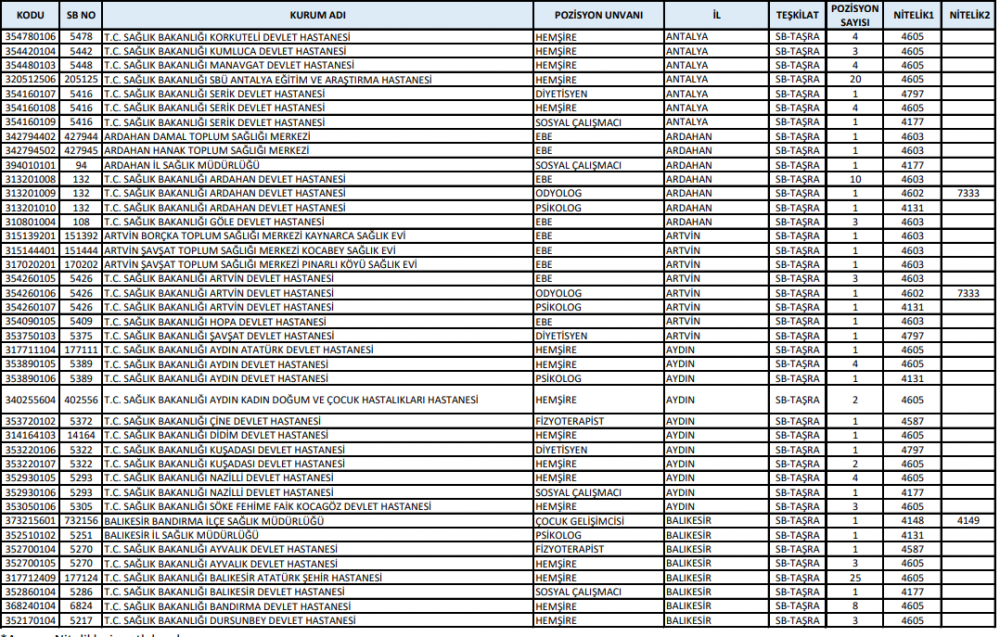Screen dimensions: 1000x637
Task: Click the Kocabey Sağlık Evi name cell
Action: click(318, 251)
